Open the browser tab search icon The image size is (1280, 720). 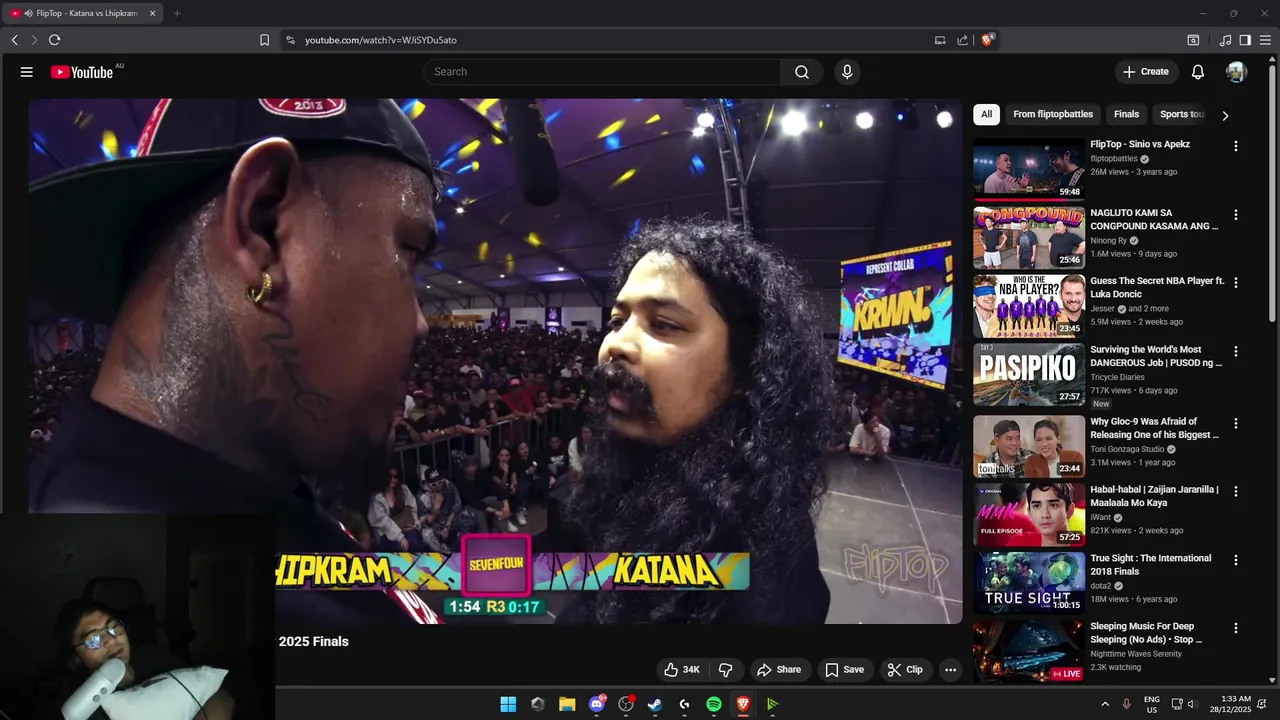pos(1193,40)
